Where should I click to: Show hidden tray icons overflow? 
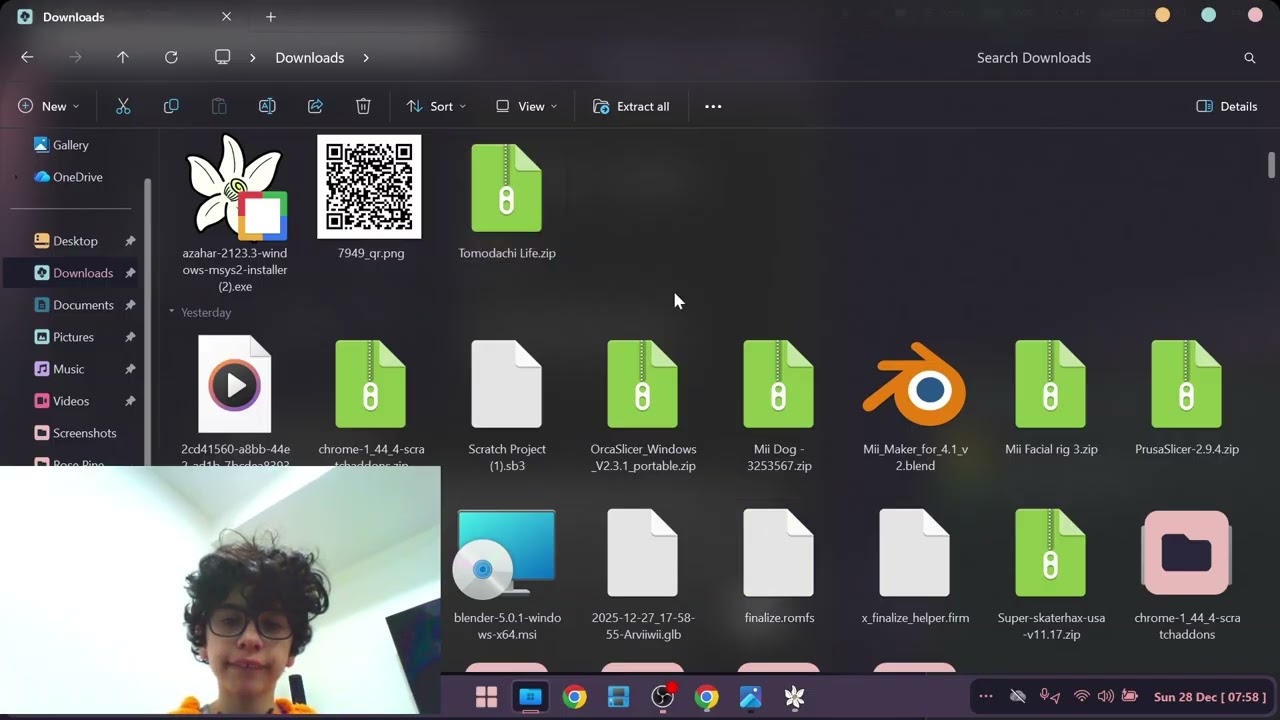(986, 696)
